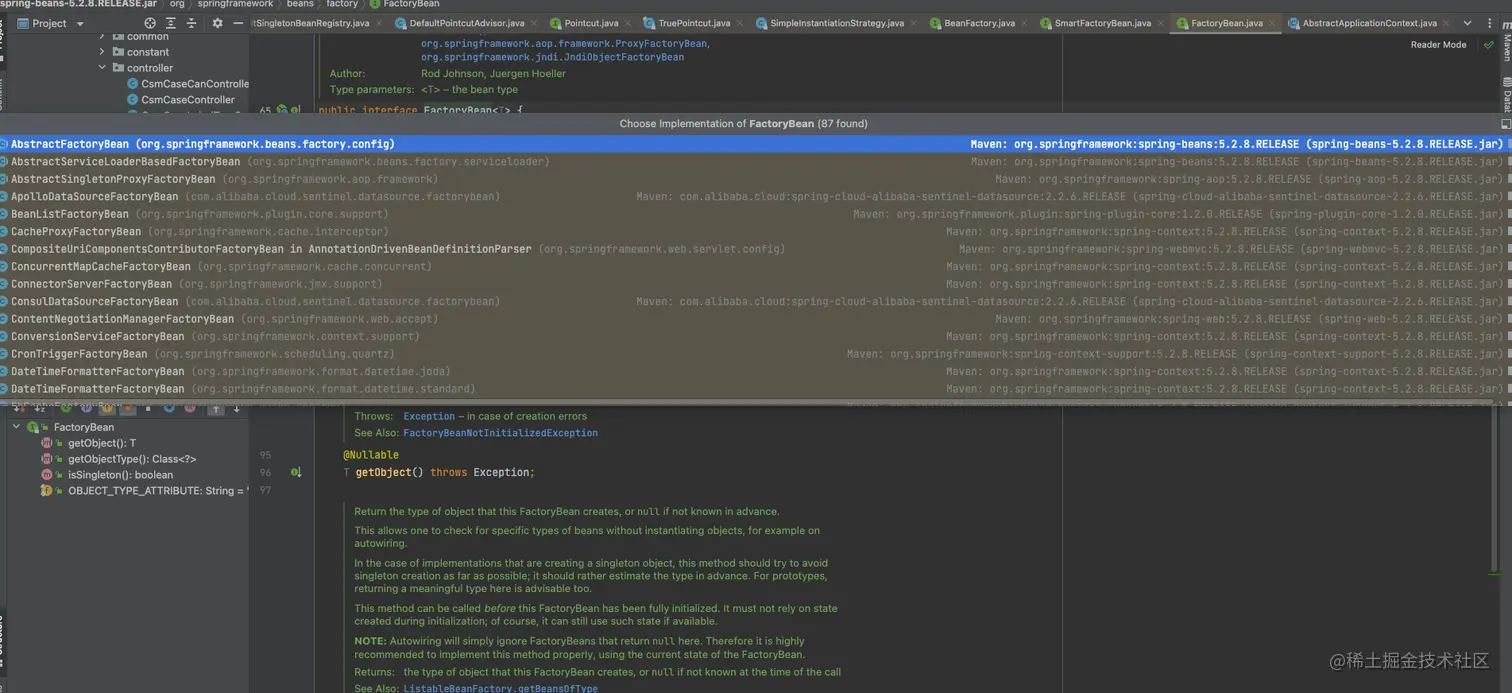Select getObjectType(): Class<?> in Structure

(x=132, y=459)
